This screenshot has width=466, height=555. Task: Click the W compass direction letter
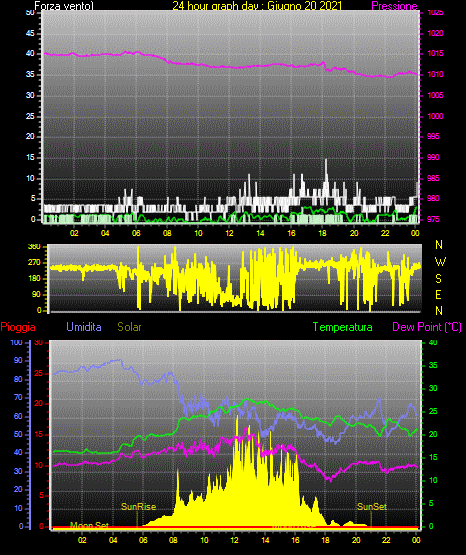[440, 262]
